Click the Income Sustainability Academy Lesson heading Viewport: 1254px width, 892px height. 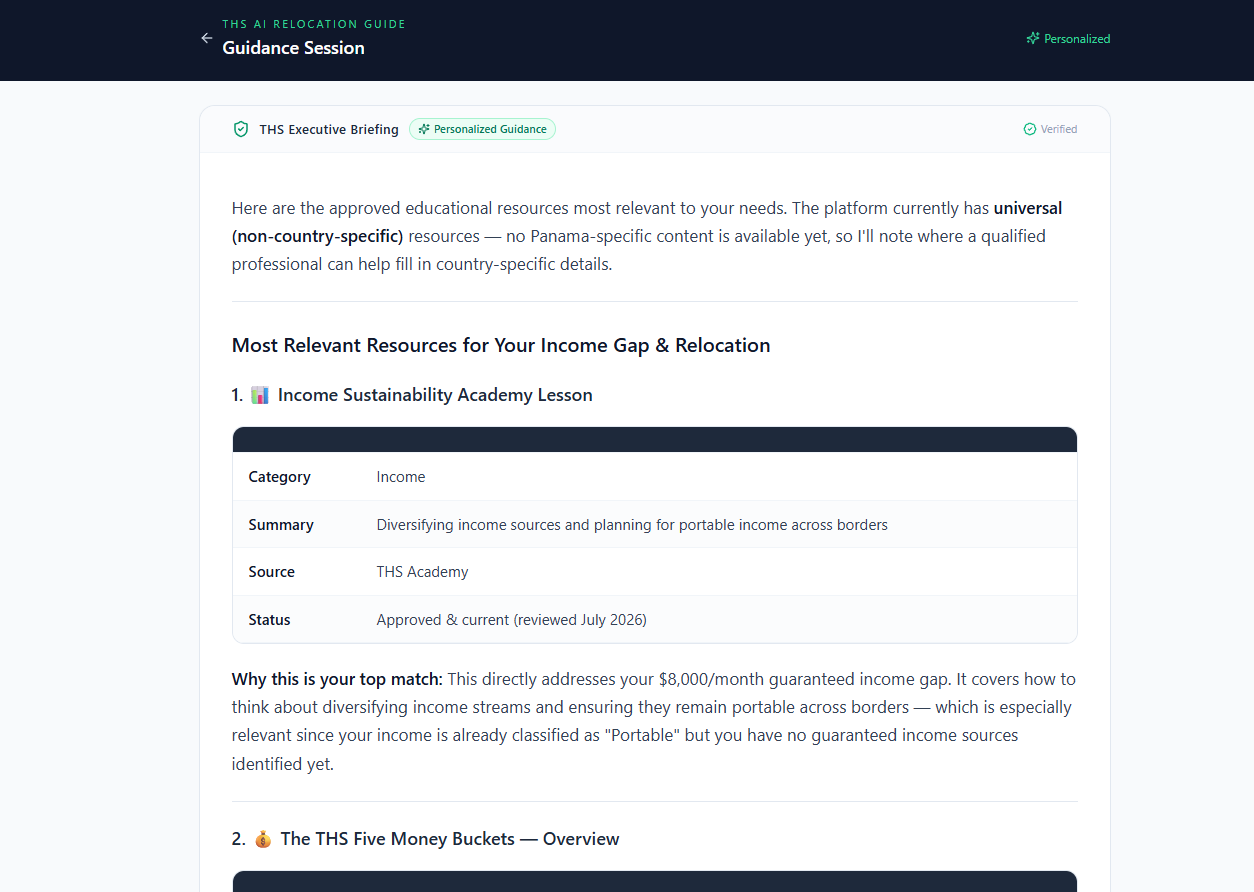tap(435, 395)
